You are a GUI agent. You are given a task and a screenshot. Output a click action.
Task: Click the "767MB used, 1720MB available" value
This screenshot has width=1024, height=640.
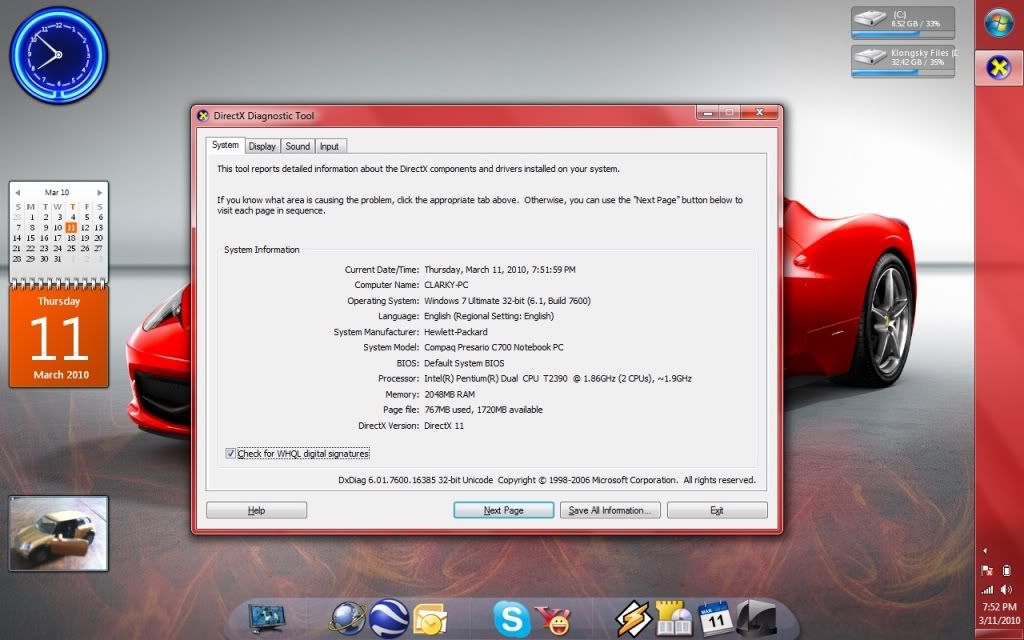pyautogui.click(x=483, y=410)
